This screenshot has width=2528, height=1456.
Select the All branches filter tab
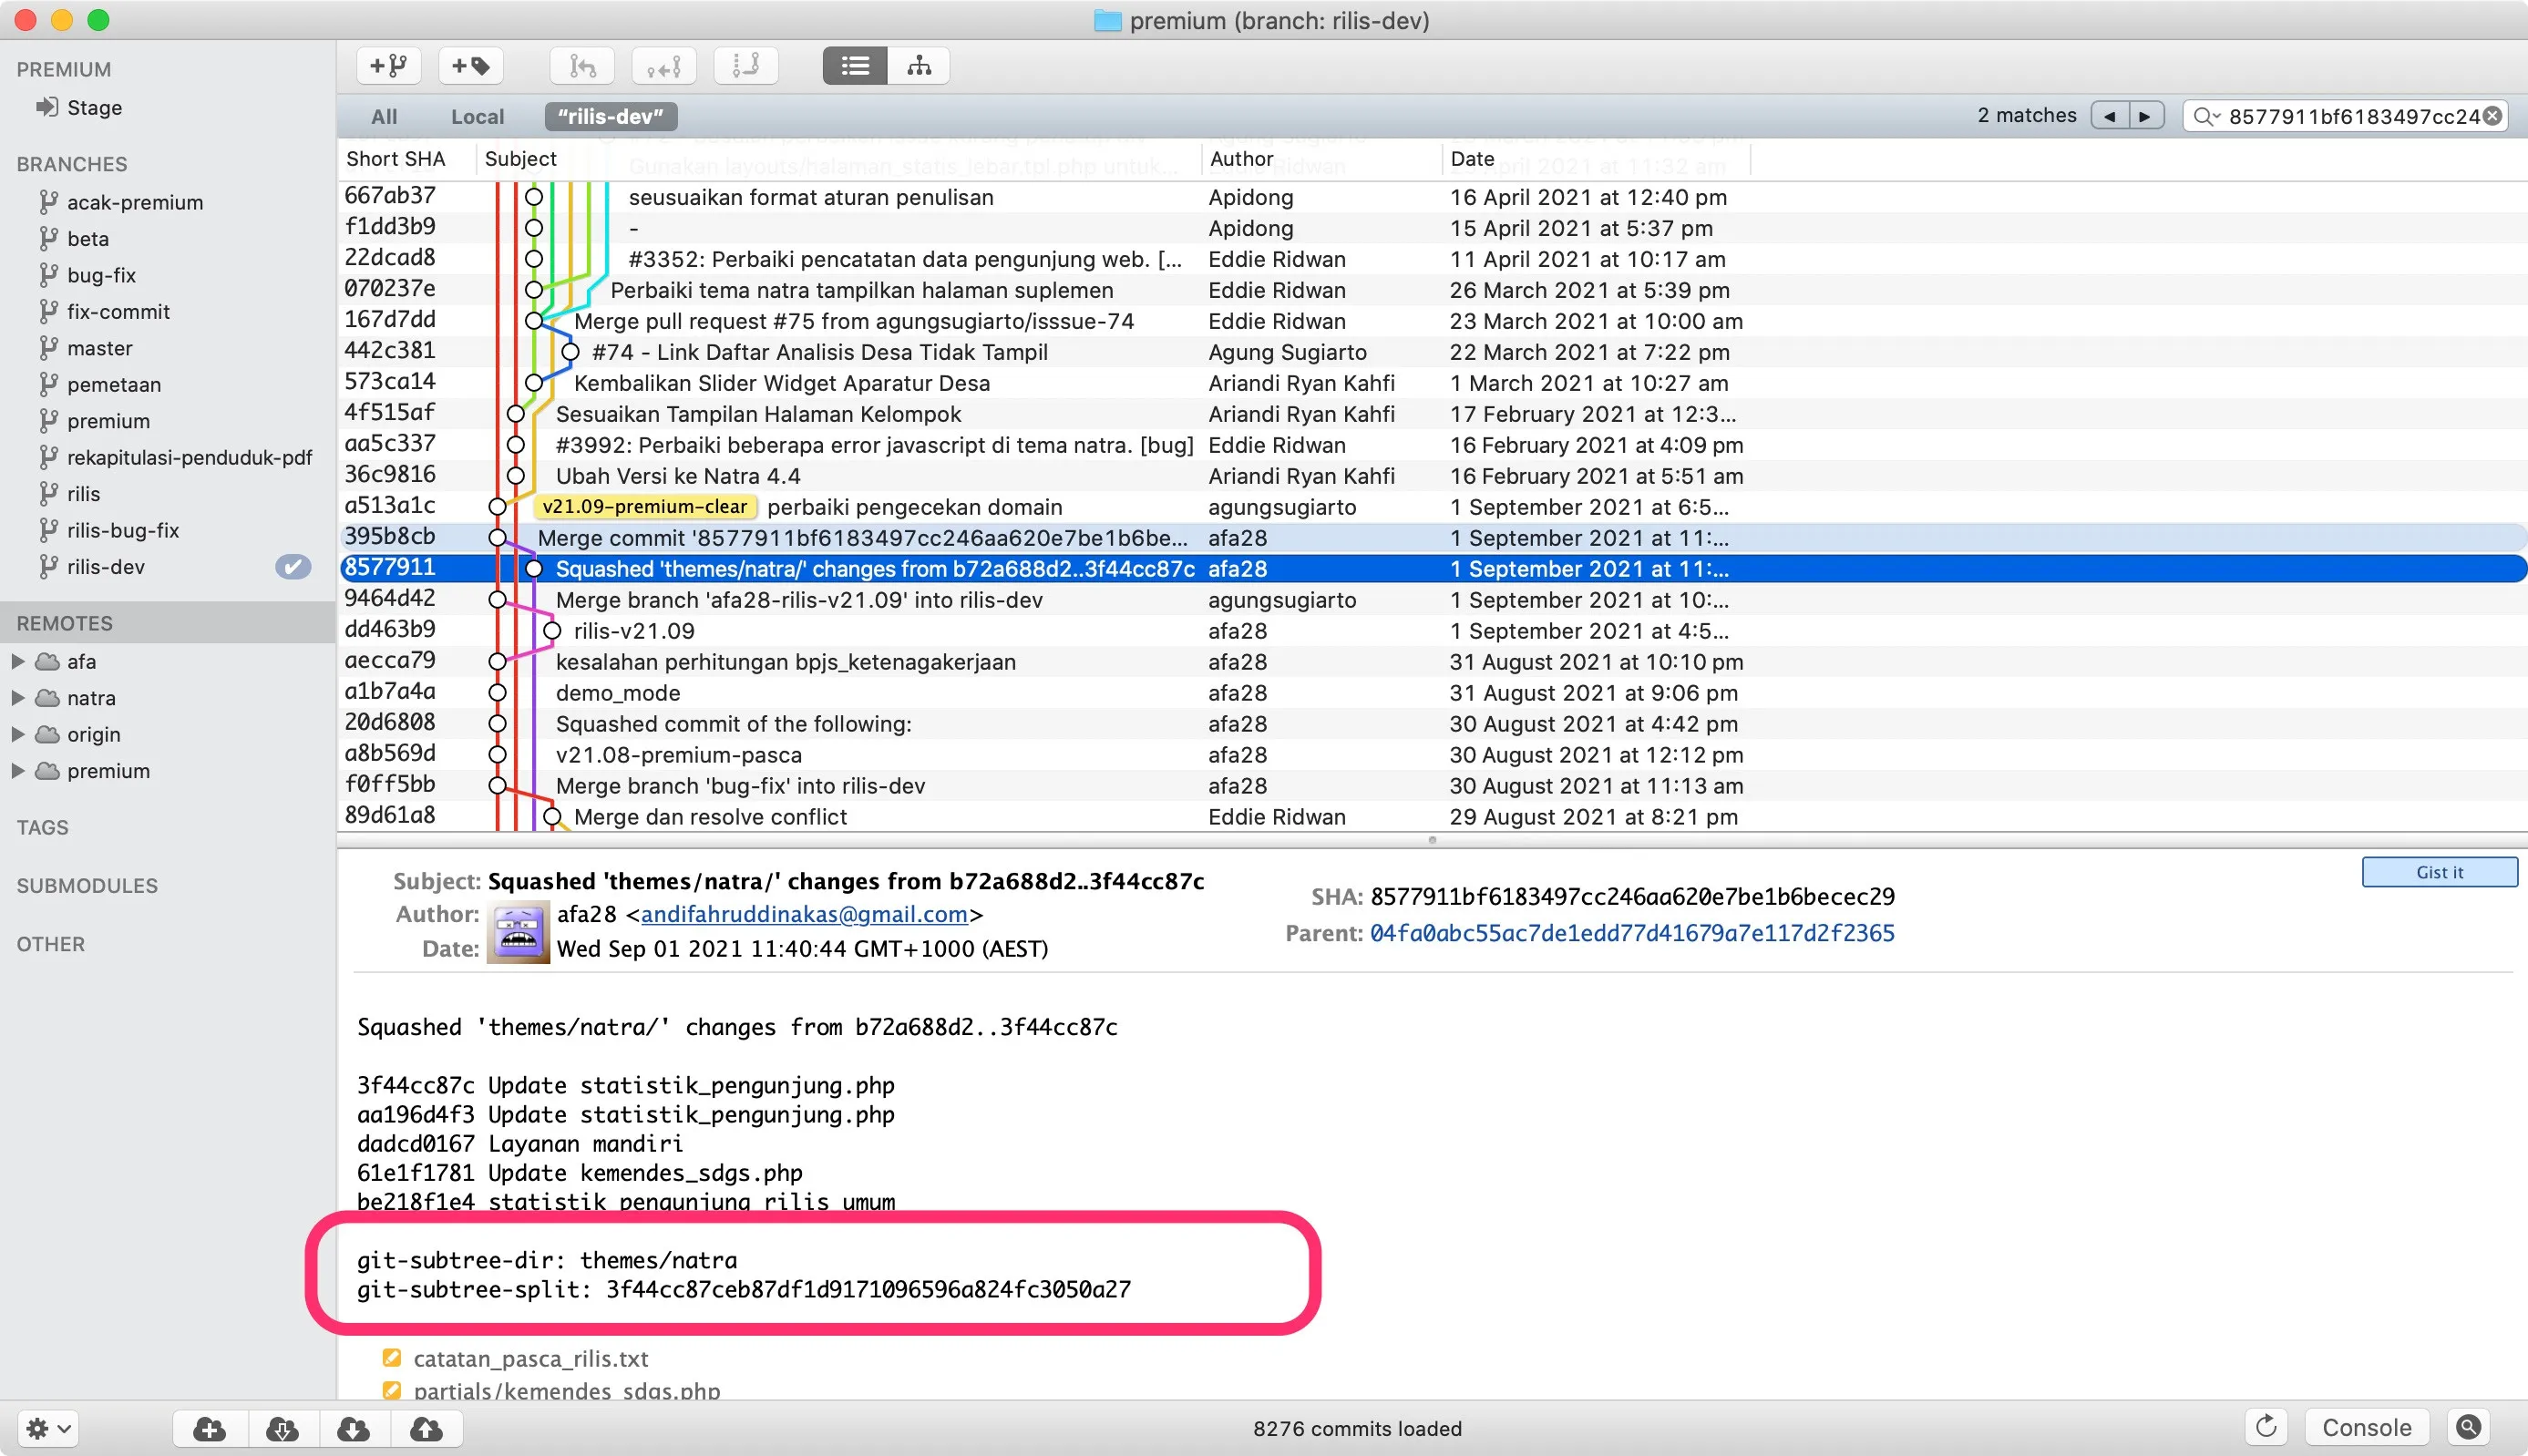[384, 117]
